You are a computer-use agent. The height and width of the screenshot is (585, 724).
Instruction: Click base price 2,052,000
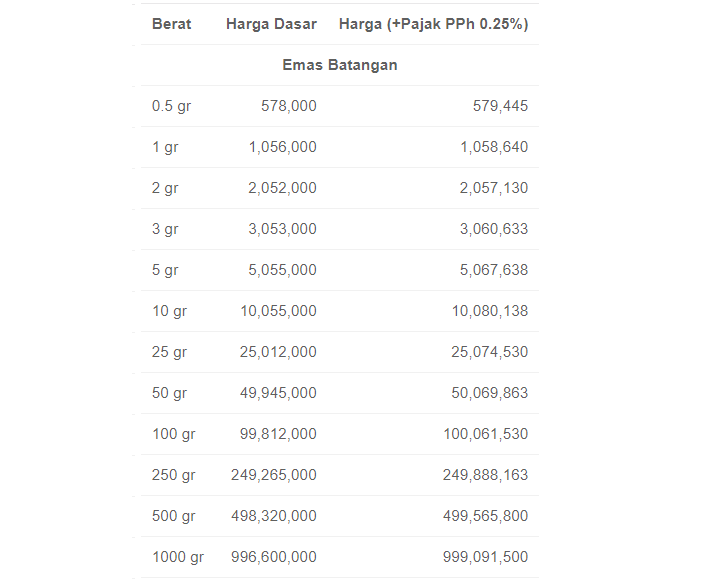point(282,188)
